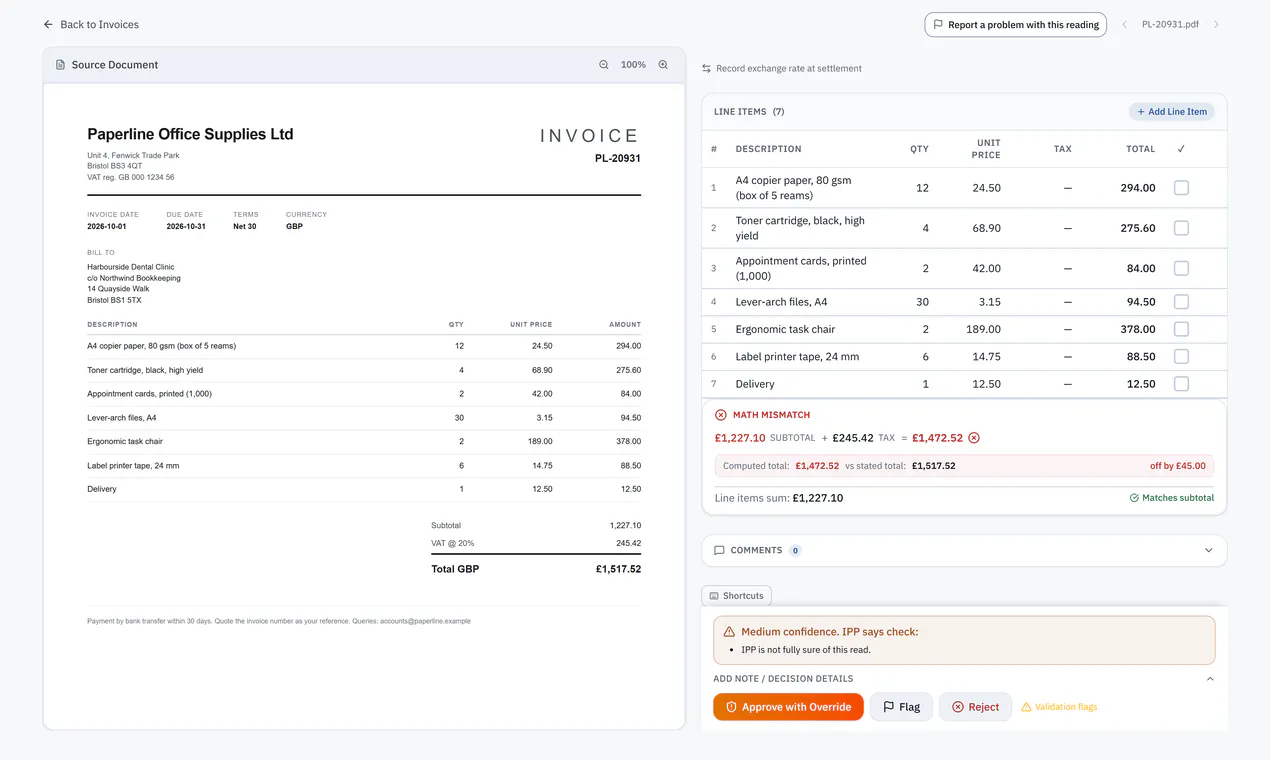Screen dimensions: 1270x760
Task: Expand the Comments section chevron
Action: click(1208, 551)
